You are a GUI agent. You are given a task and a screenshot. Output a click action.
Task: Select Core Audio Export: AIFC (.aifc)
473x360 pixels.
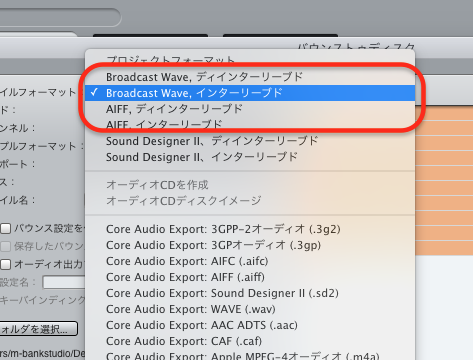[x=250, y=261]
